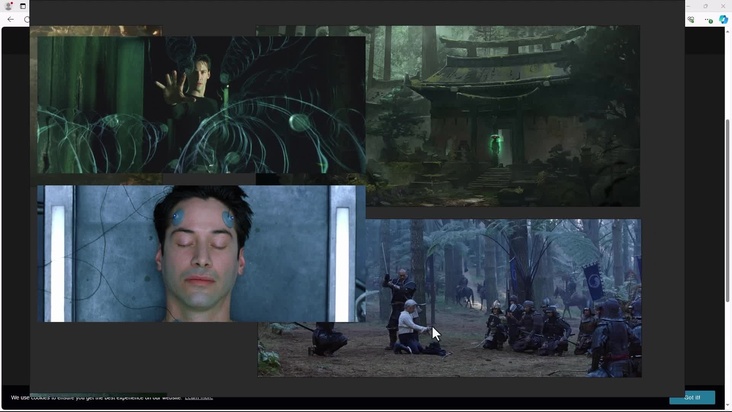This screenshot has width=732, height=412.
Task: Open the browser settings and more menu
Action: [709, 20]
